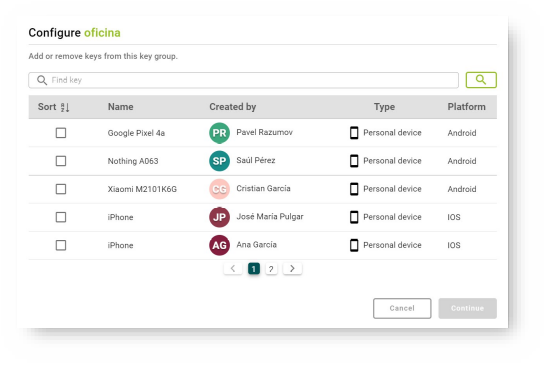This screenshot has width=550, height=372.
Task: Check the Google Pixel 4a checkbox
Action: (x=61, y=133)
